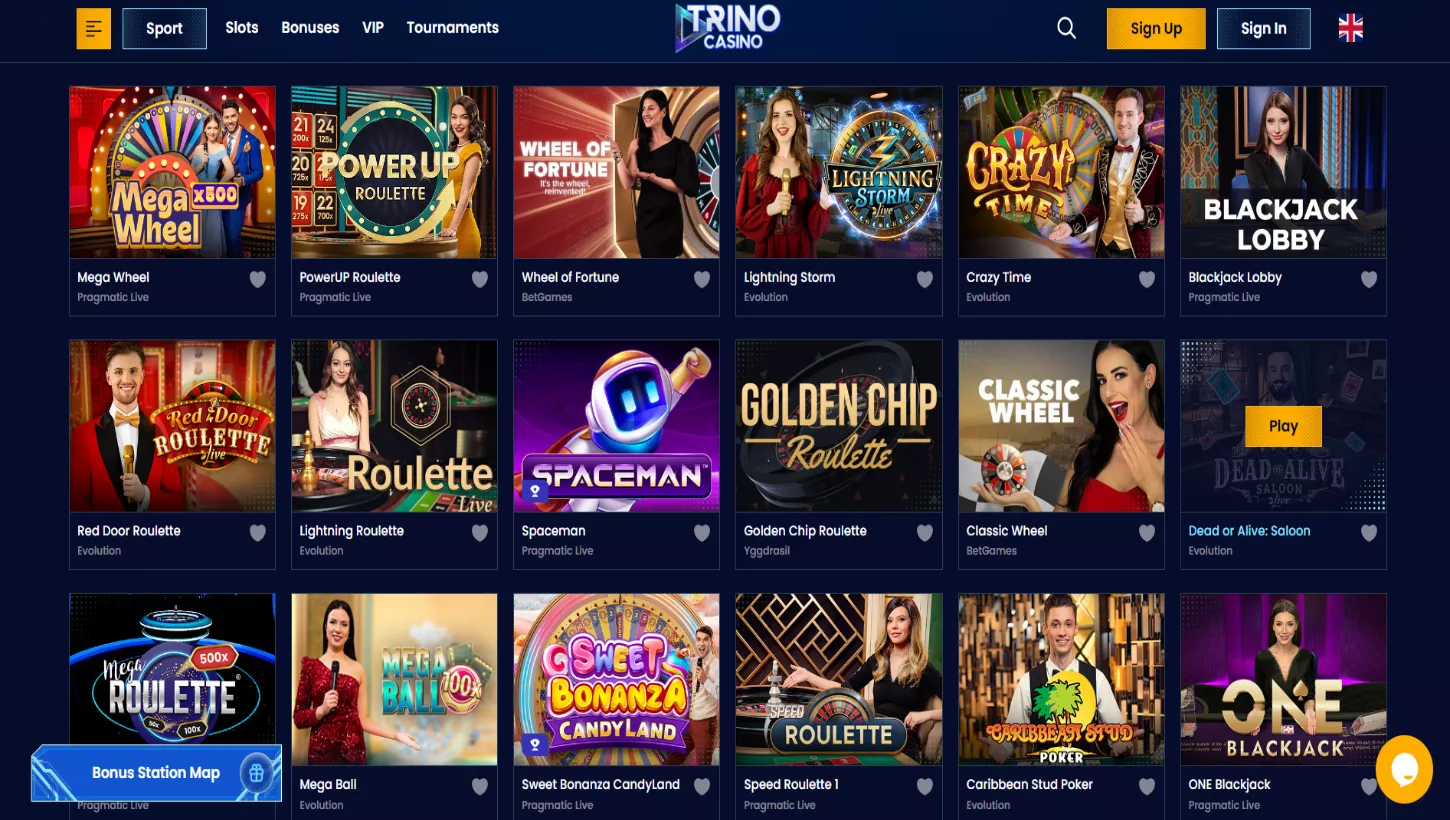Favorite the Mega Wheel game heart
The image size is (1450, 820).
258,279
